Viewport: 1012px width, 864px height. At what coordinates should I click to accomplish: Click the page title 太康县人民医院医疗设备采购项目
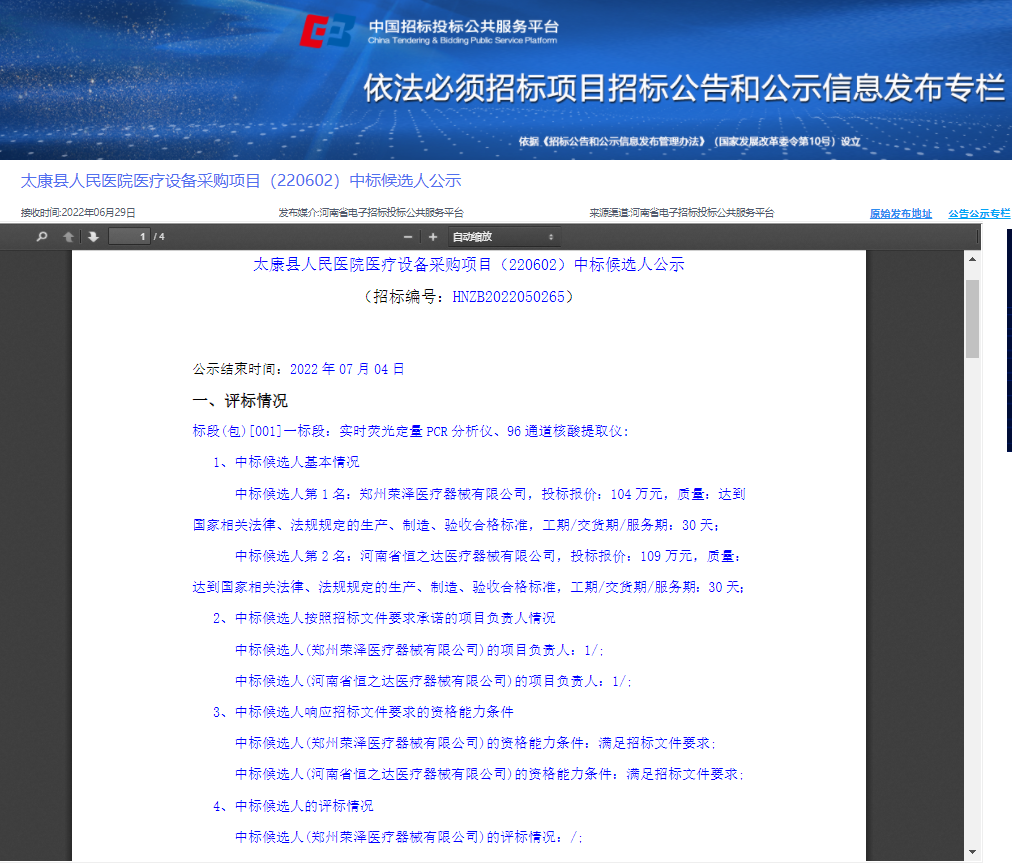click(x=241, y=181)
